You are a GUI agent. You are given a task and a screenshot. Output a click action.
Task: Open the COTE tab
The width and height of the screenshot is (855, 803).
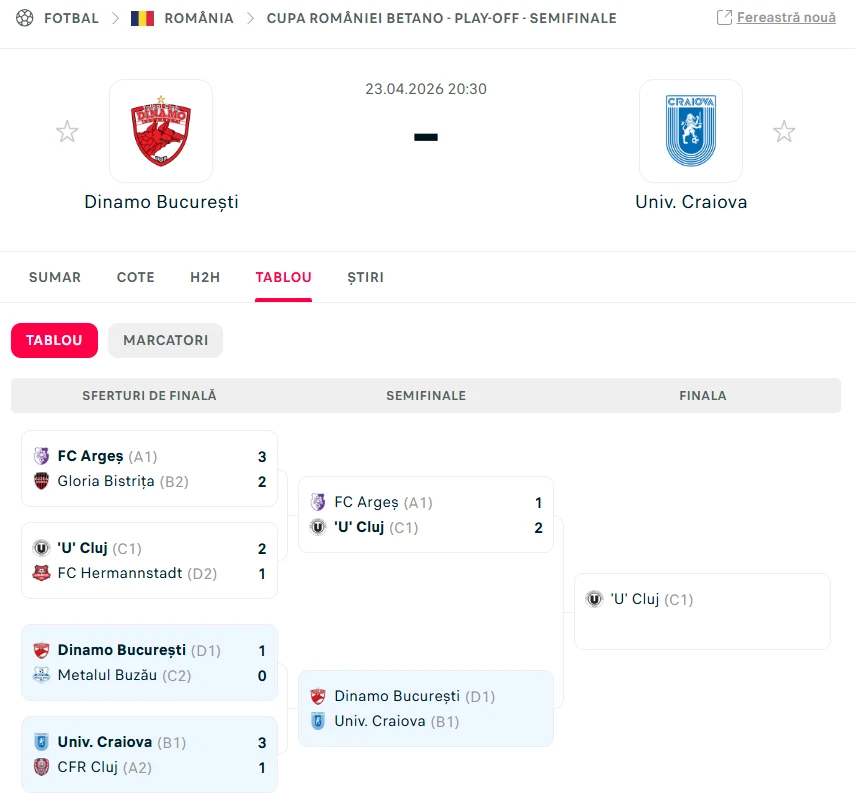[x=136, y=277]
